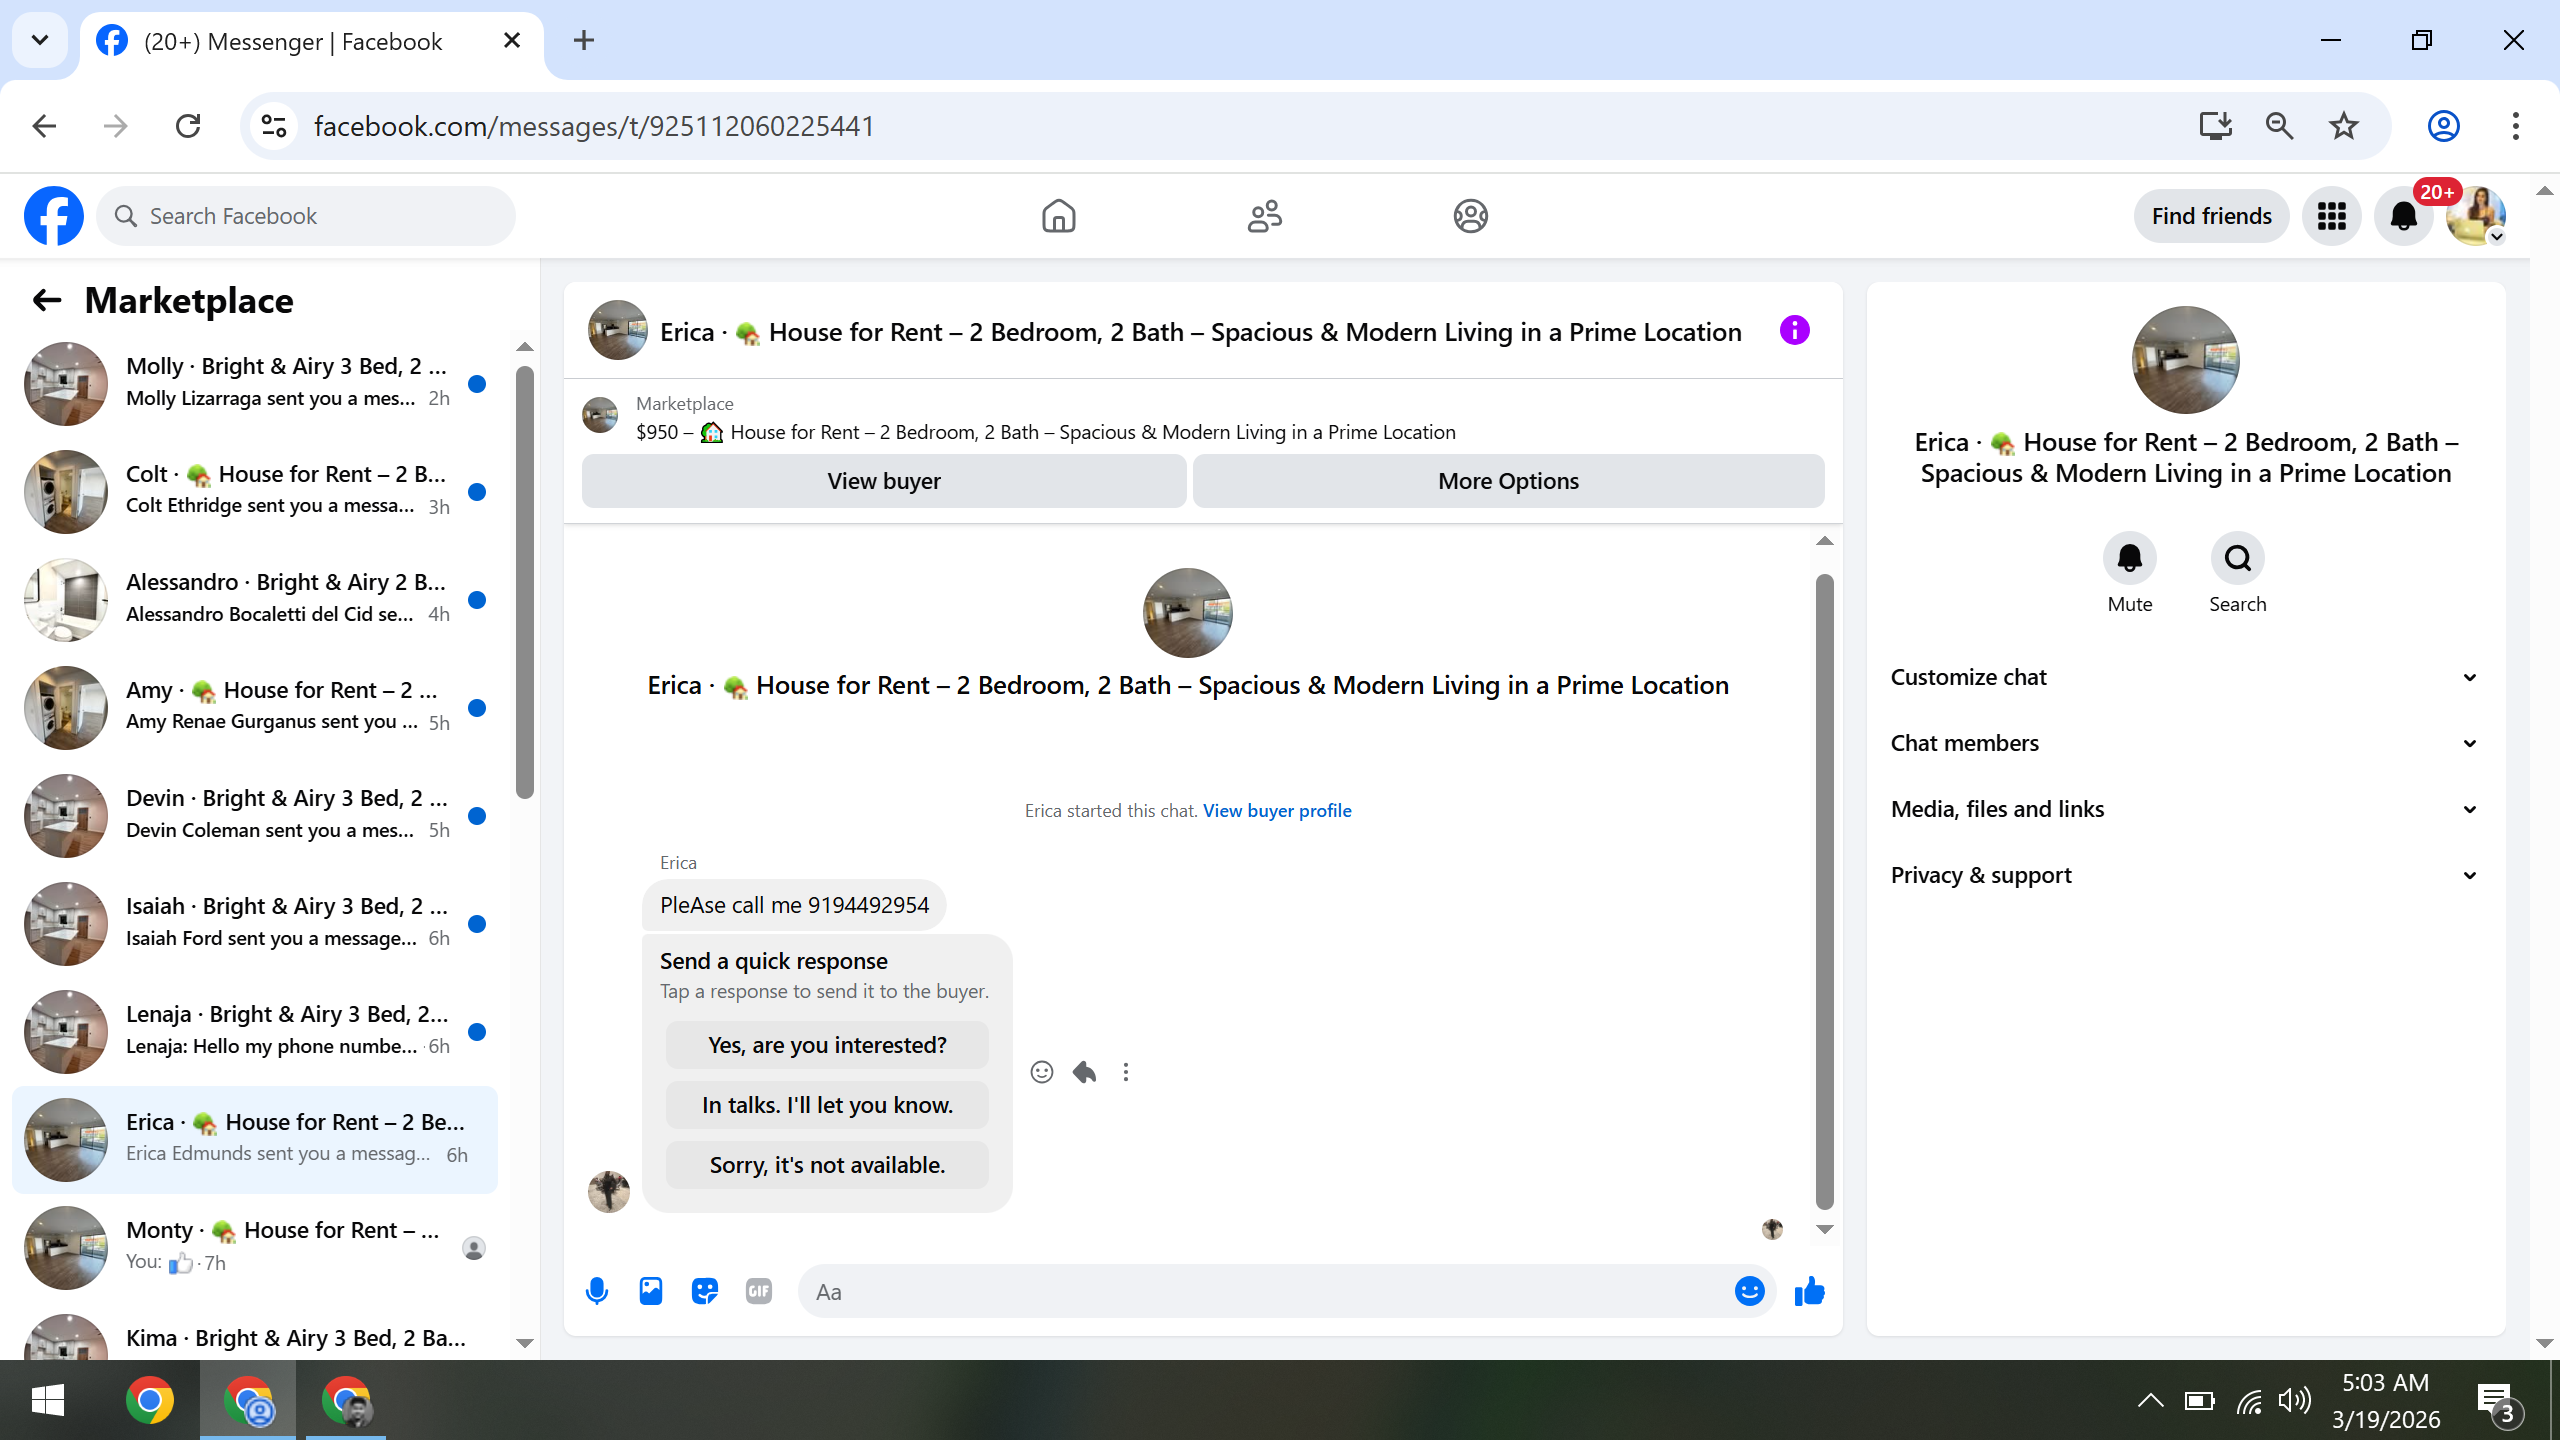Open the sticker picker icon
Screen dimensions: 2560x1440
click(705, 1291)
